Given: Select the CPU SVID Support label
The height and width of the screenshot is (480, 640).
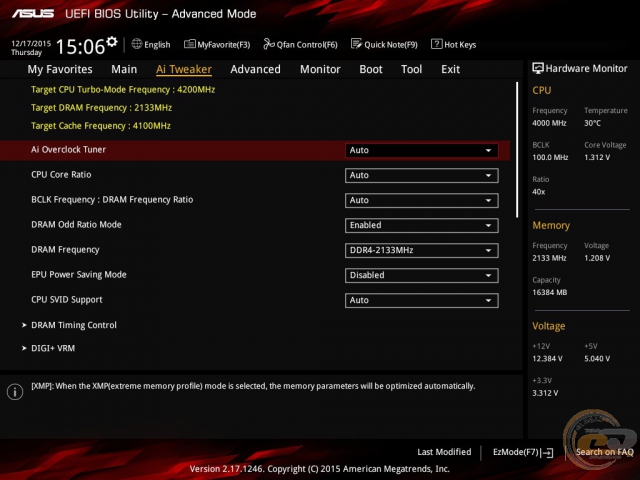Looking at the screenshot, I should coord(67,300).
